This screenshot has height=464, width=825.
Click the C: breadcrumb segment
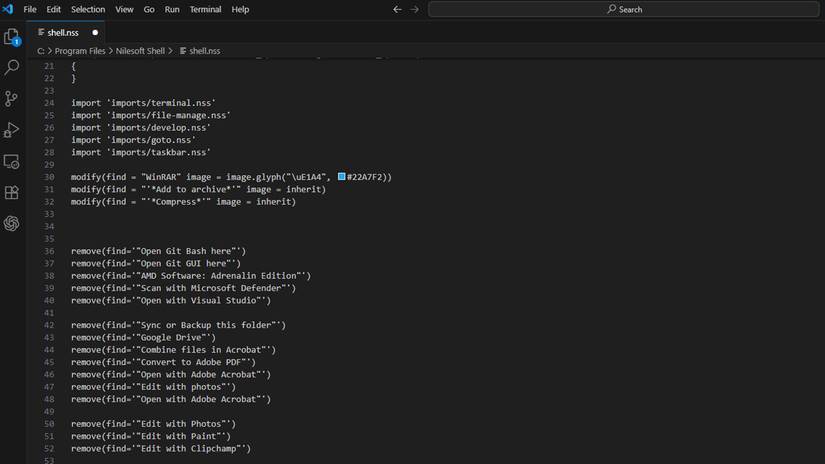tap(41, 51)
